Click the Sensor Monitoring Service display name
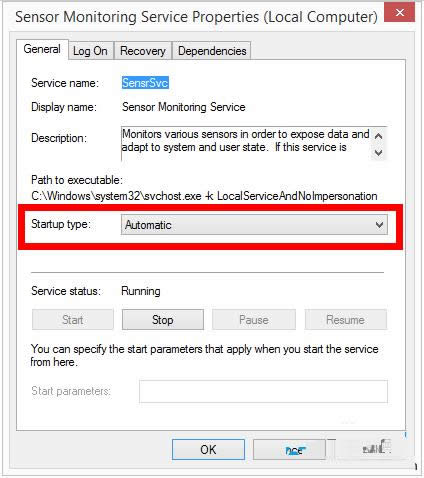Viewport: 424px width, 478px height. 184,107
